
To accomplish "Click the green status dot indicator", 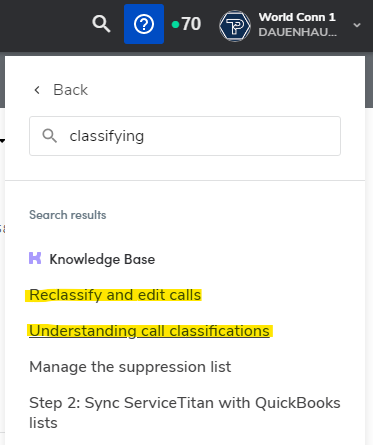I will (x=175, y=25).
